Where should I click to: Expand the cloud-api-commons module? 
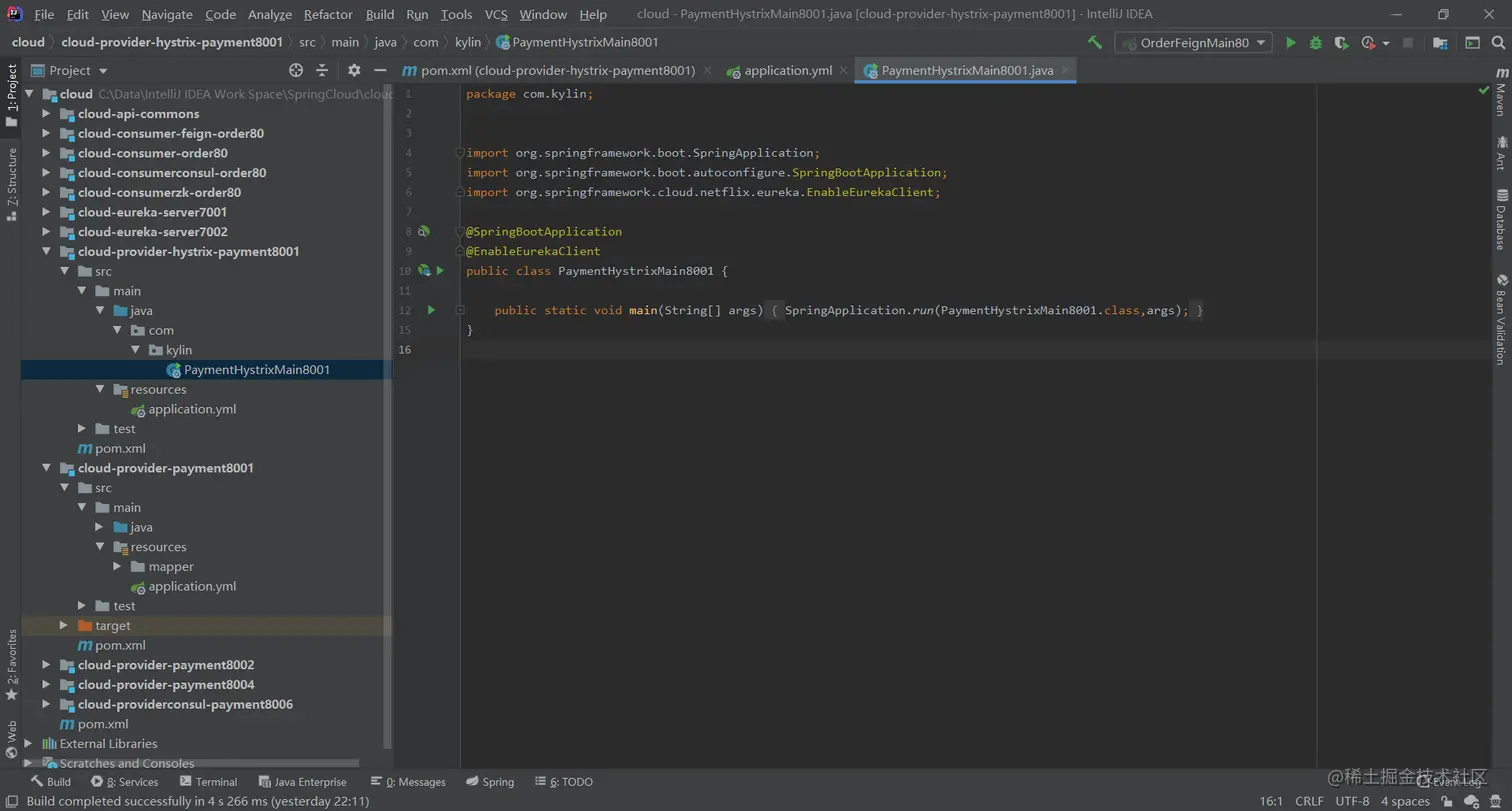[46, 114]
